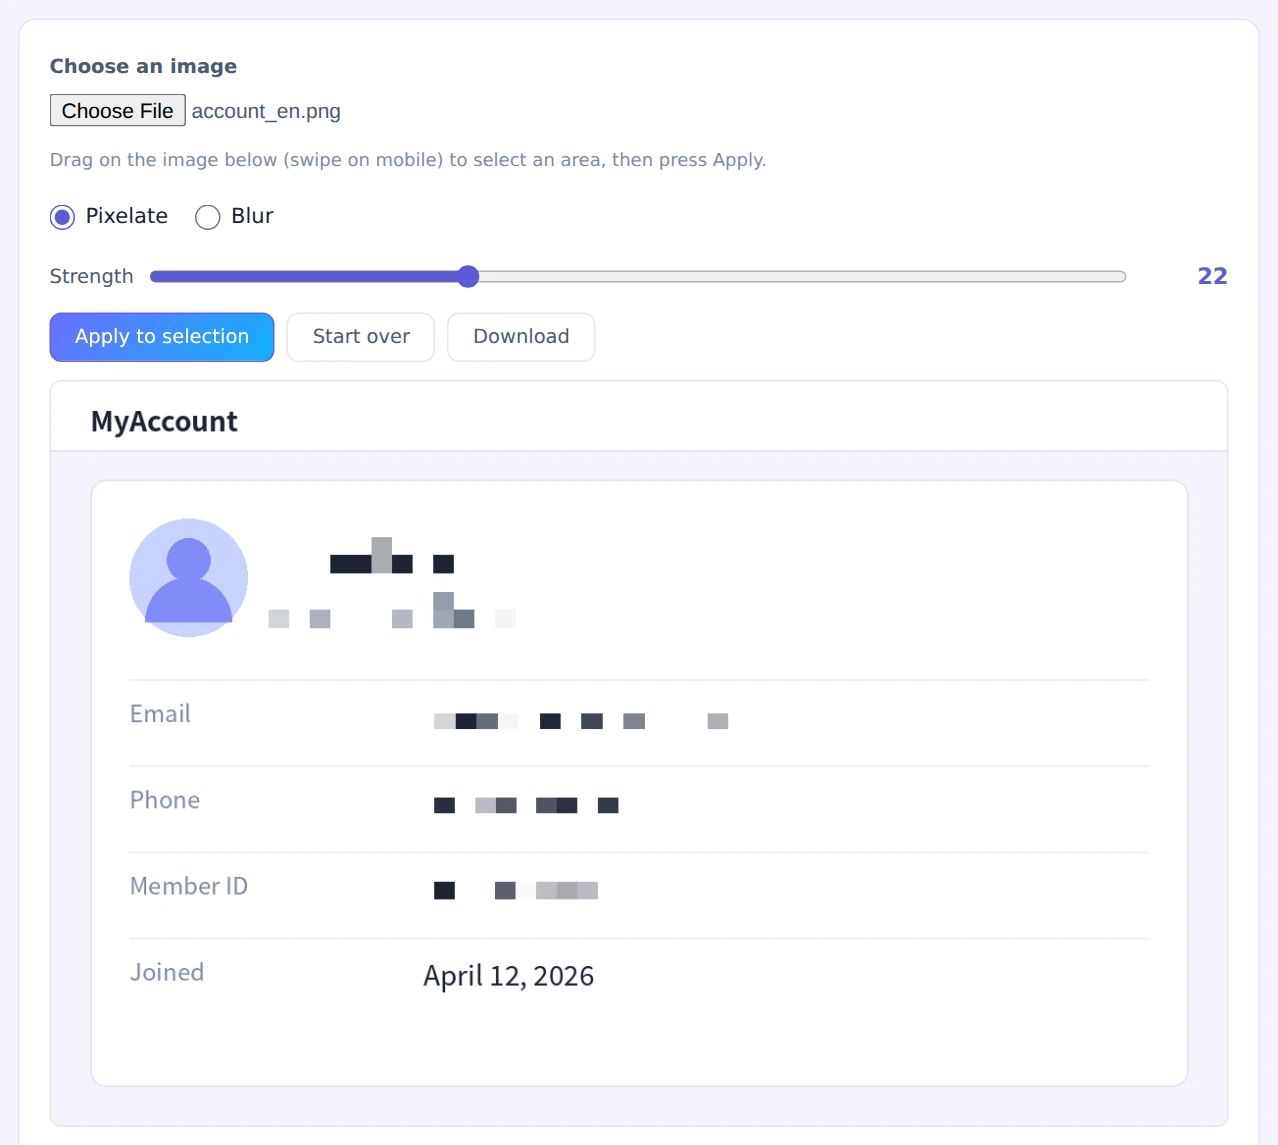1278x1145 pixels.
Task: Click the Start over button
Action: point(361,337)
